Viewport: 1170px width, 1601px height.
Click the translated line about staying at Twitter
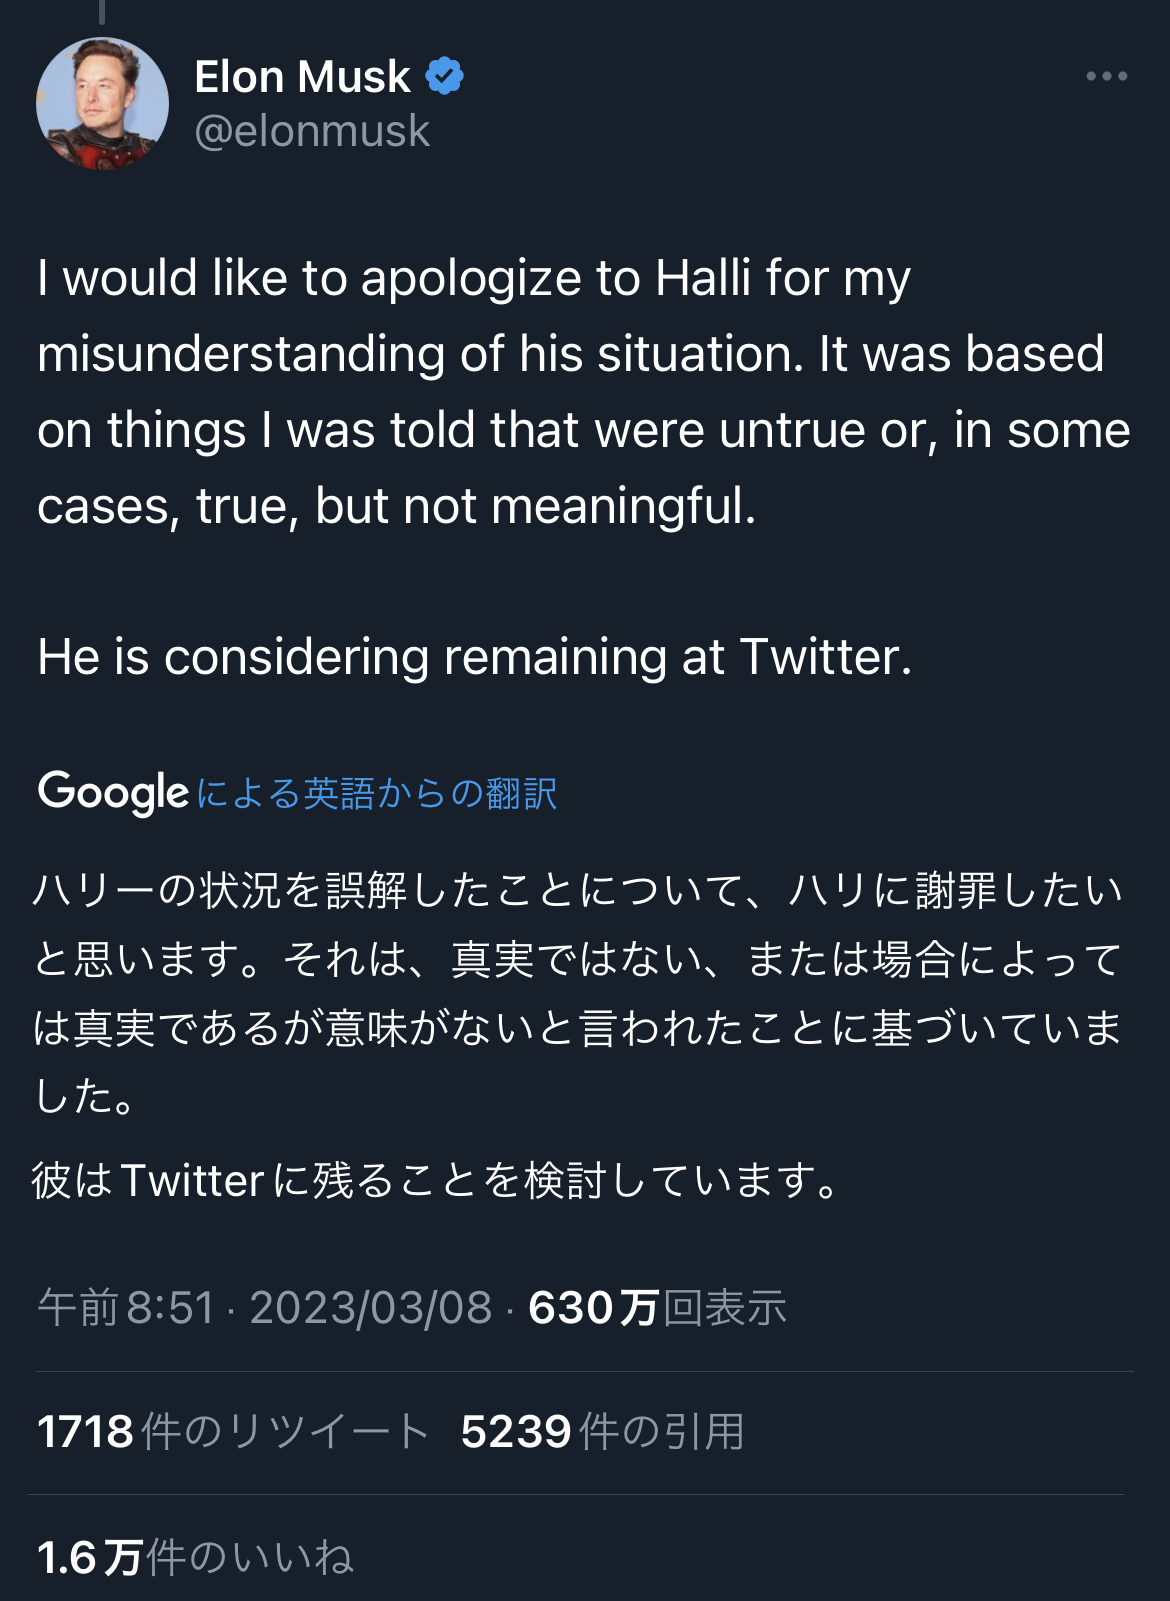(436, 1181)
